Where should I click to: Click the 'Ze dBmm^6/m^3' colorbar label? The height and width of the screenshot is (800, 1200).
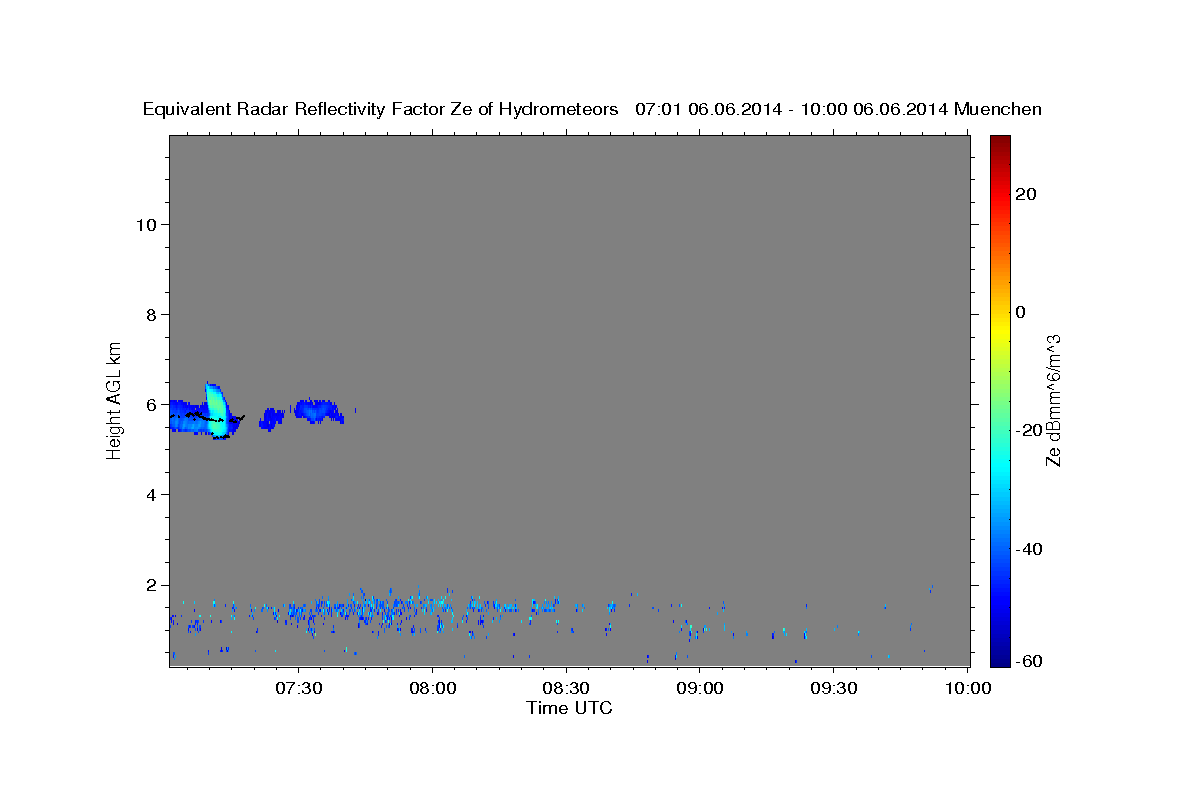click(1052, 400)
